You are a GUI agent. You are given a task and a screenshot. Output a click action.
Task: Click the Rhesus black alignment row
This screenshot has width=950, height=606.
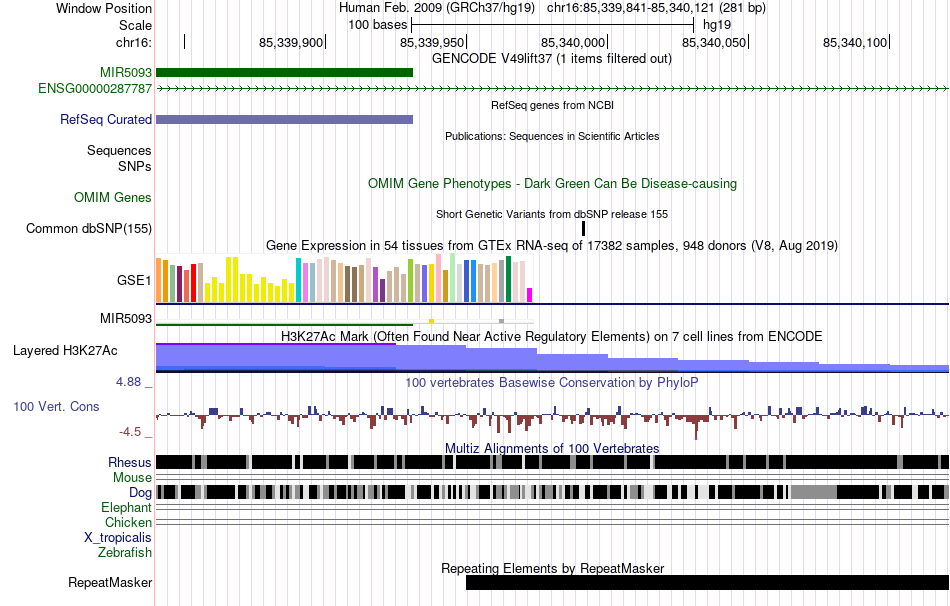pos(553,462)
